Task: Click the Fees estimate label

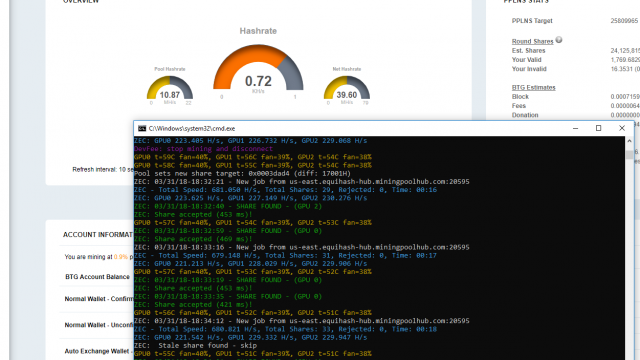Action: [x=519, y=106]
